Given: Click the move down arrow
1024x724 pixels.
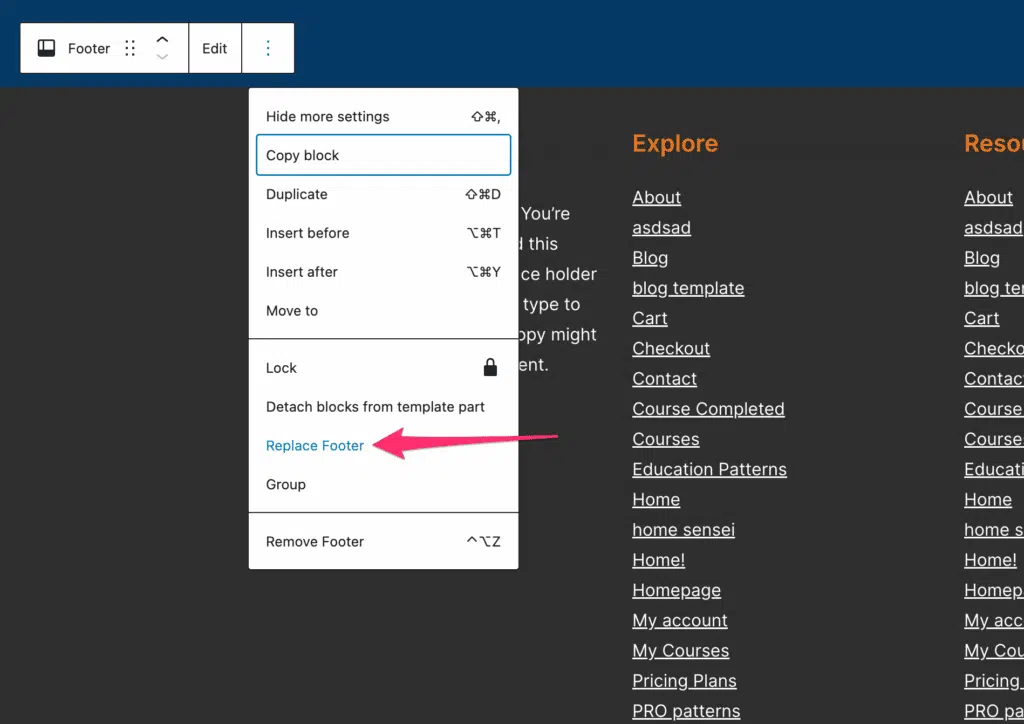Looking at the screenshot, I should (162, 57).
